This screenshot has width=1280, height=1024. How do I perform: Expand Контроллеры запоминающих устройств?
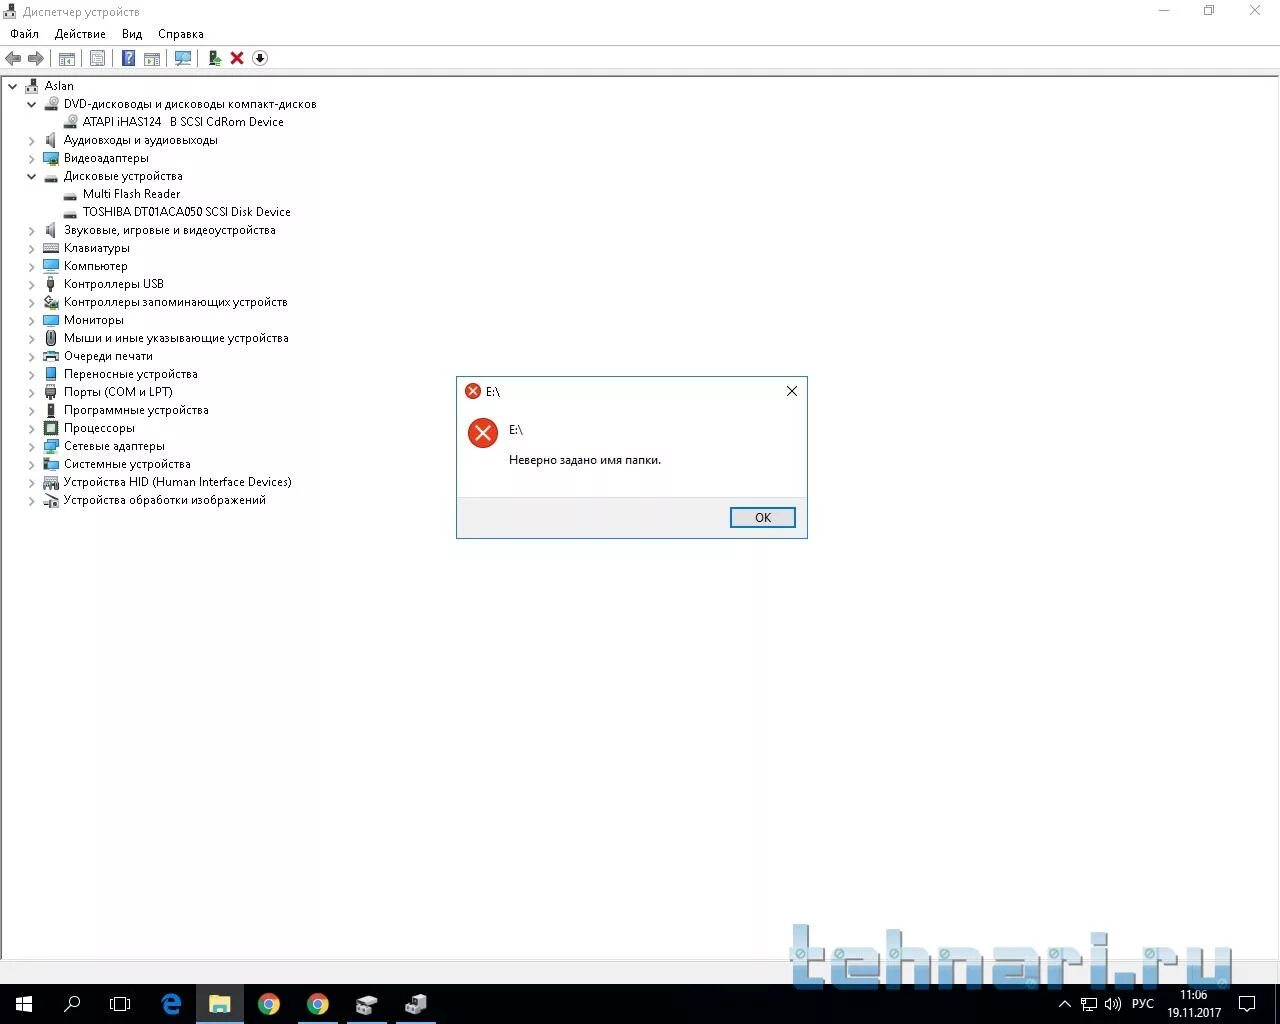coord(31,302)
